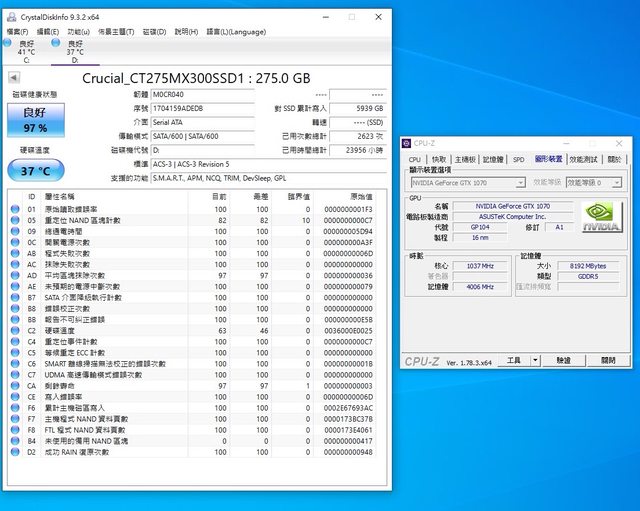
Task: Click the 37 °C temperature box
Action: click(35, 170)
